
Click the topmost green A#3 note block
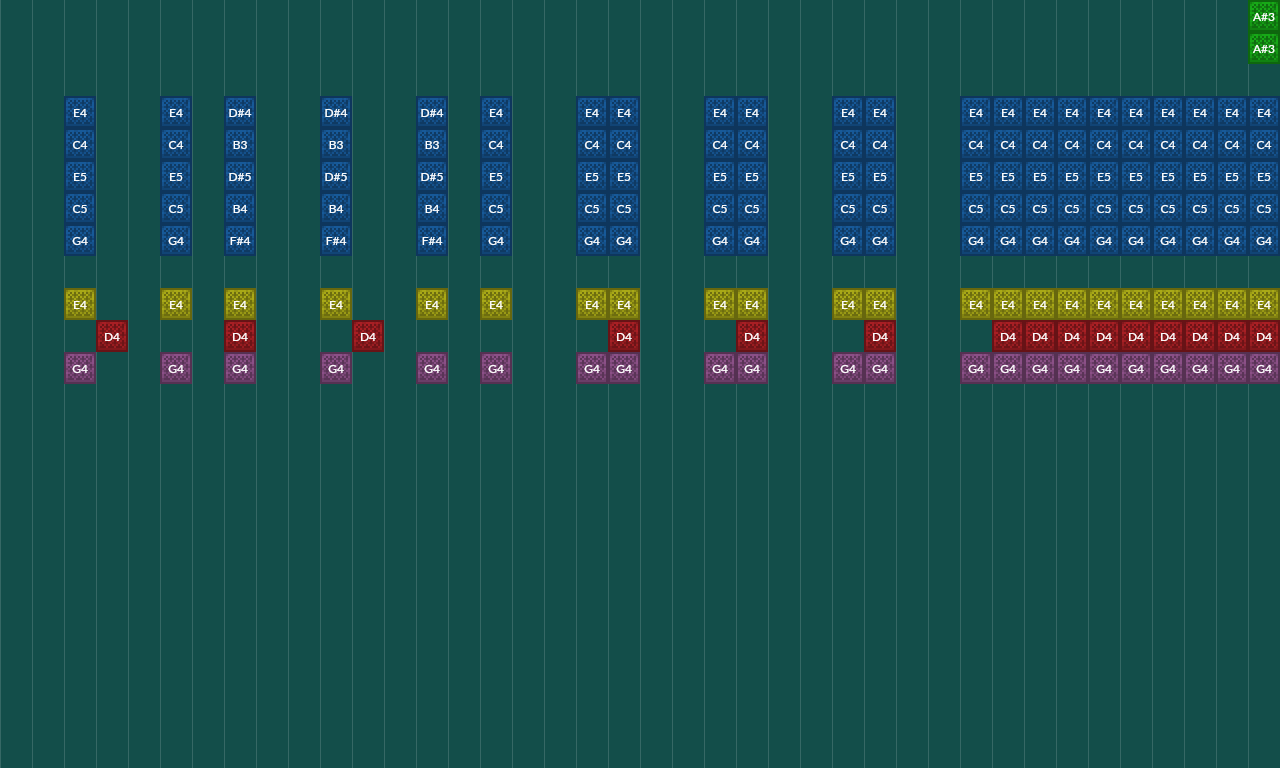pos(1263,16)
